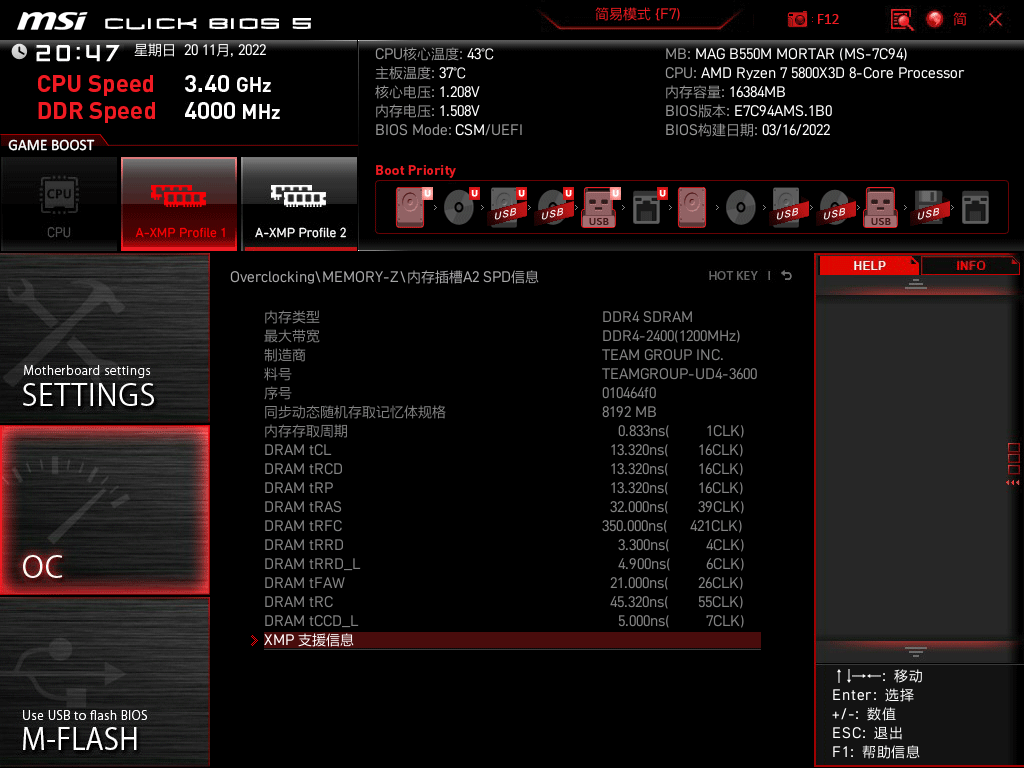This screenshot has height=768, width=1024.
Task: Switch to the HELP tab
Action: click(x=869, y=266)
